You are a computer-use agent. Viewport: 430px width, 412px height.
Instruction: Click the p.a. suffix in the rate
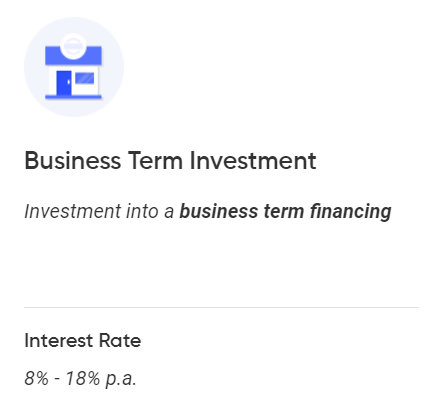click(x=121, y=379)
